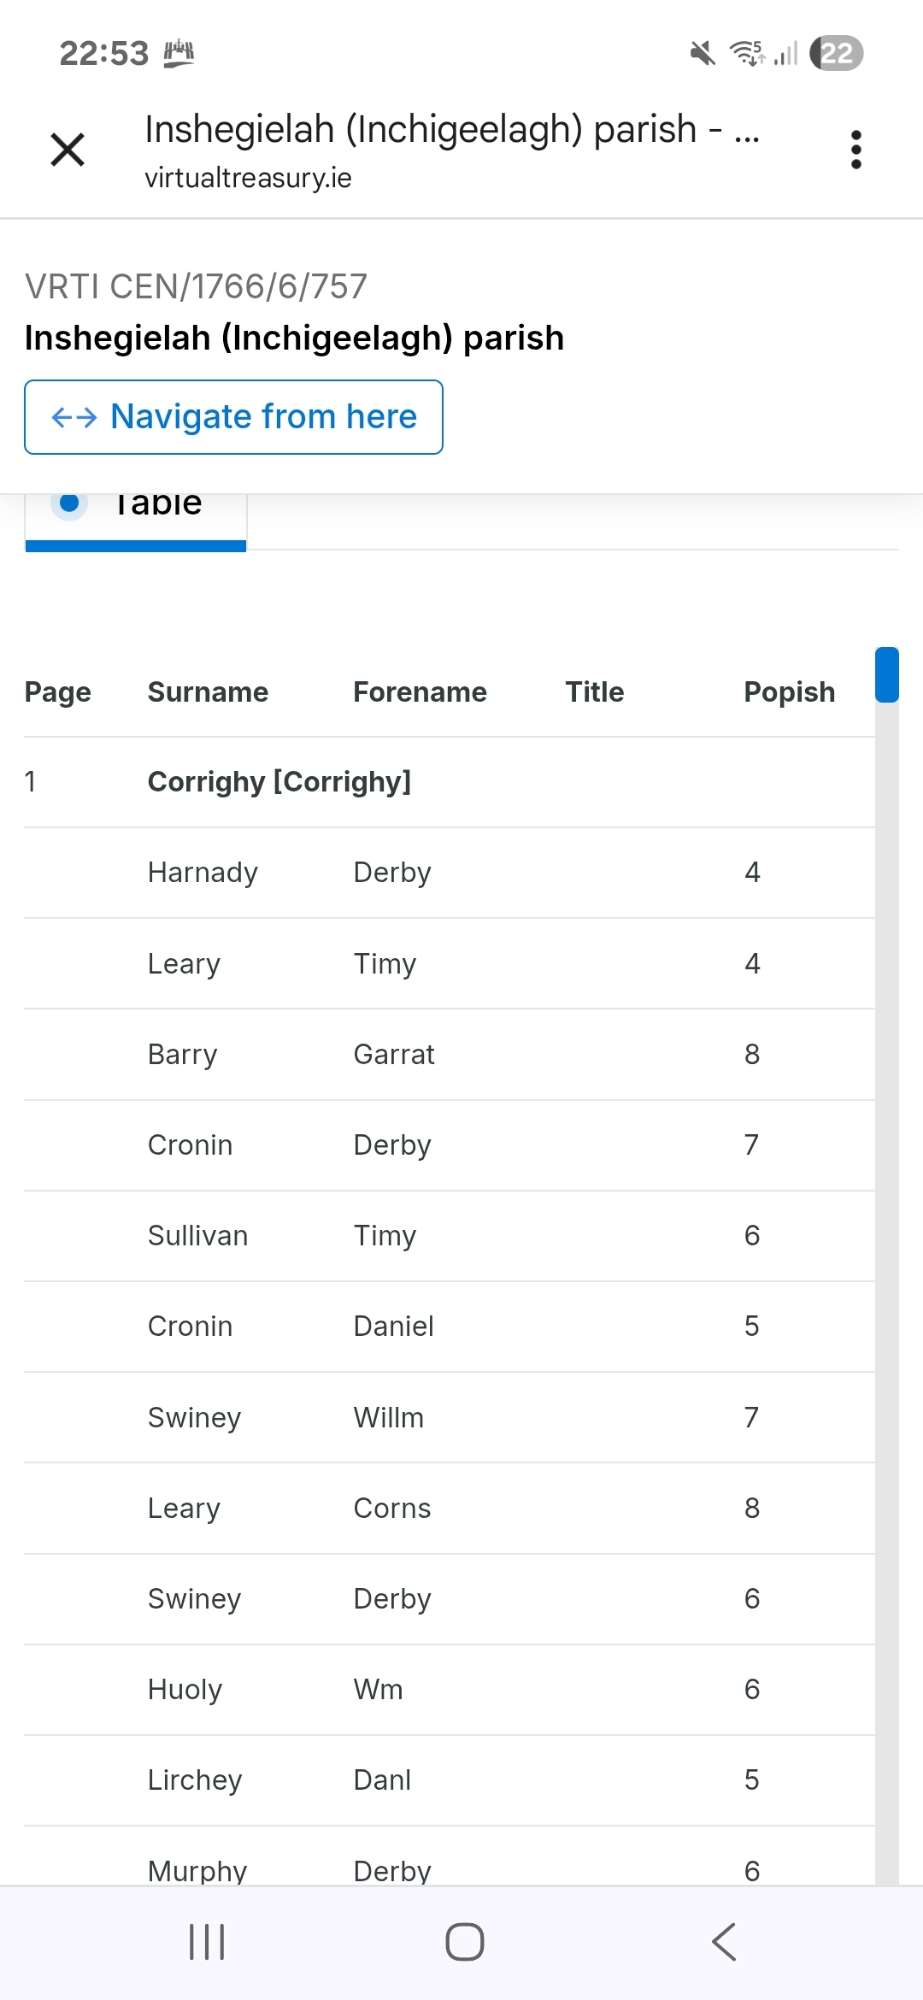The width and height of the screenshot is (923, 2000).
Task: Tap the Android home button
Action: pos(464,1942)
